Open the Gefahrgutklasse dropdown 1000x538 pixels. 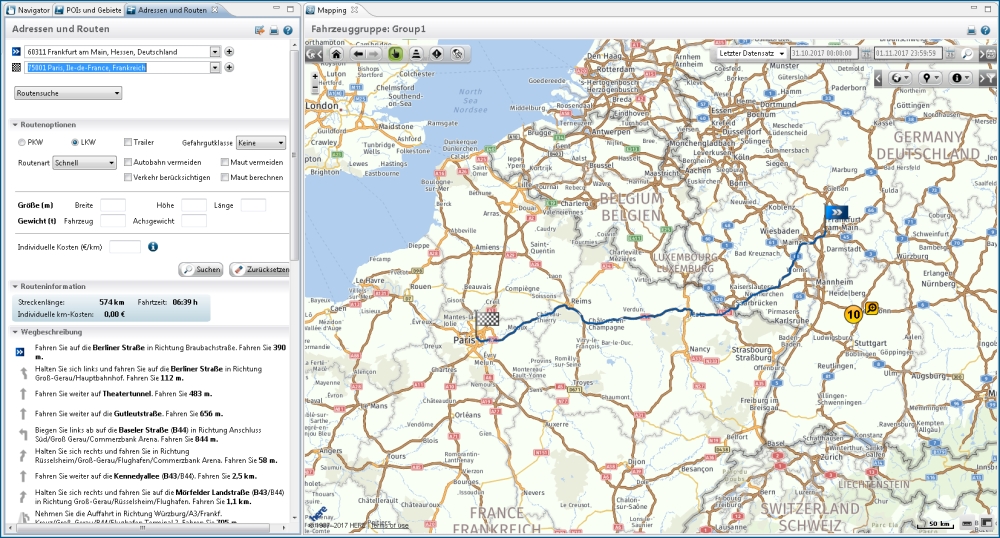point(261,143)
